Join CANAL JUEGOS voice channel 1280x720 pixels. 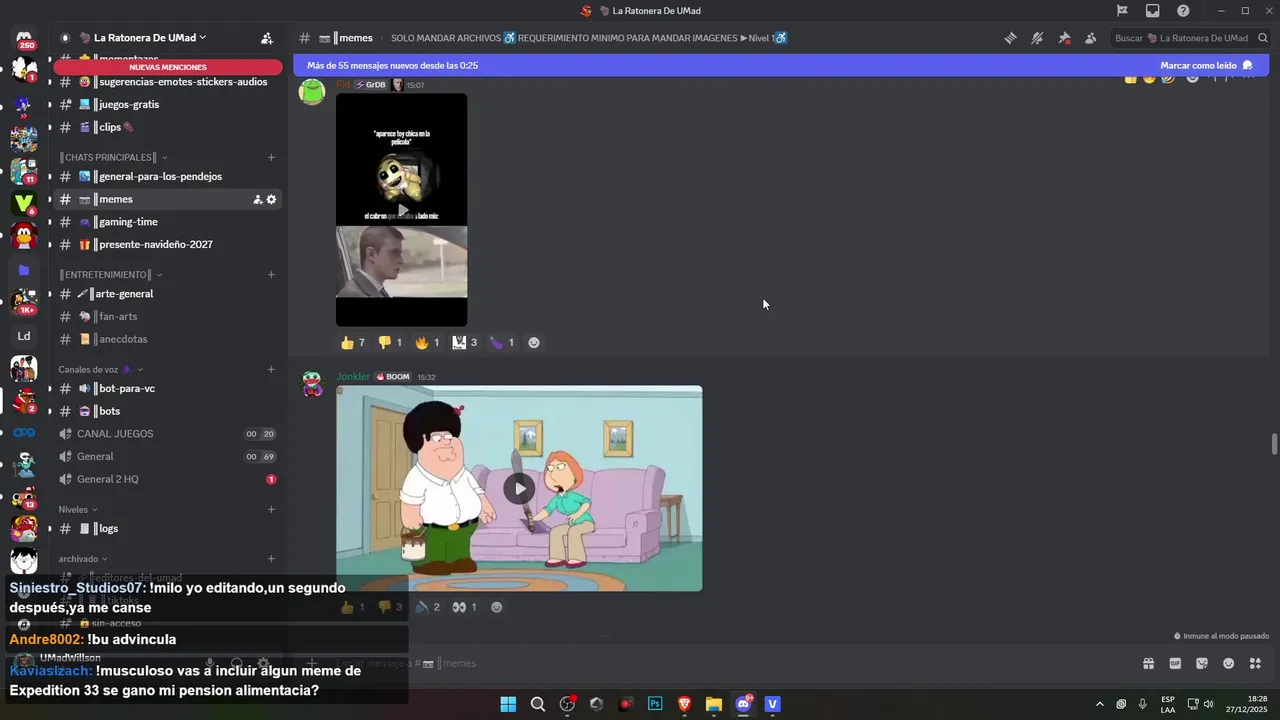[x=168, y=434]
